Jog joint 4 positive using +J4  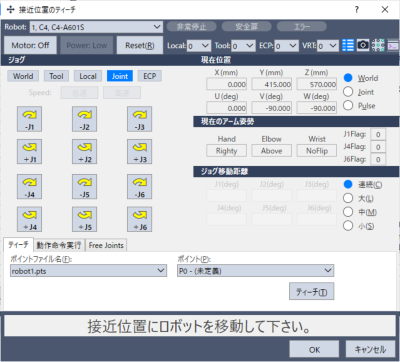(x=30, y=219)
